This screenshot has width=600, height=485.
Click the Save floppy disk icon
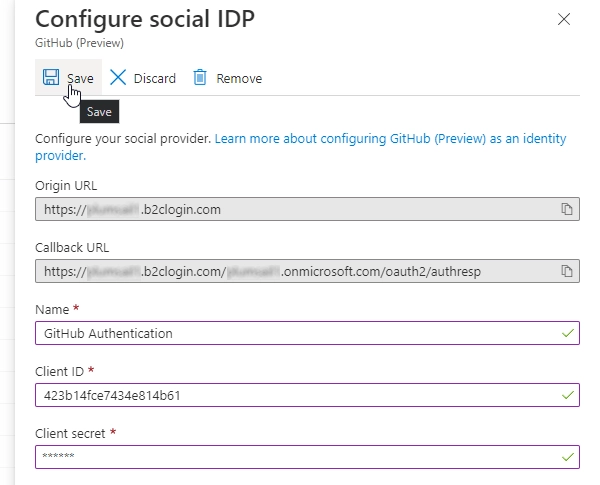coord(51,77)
